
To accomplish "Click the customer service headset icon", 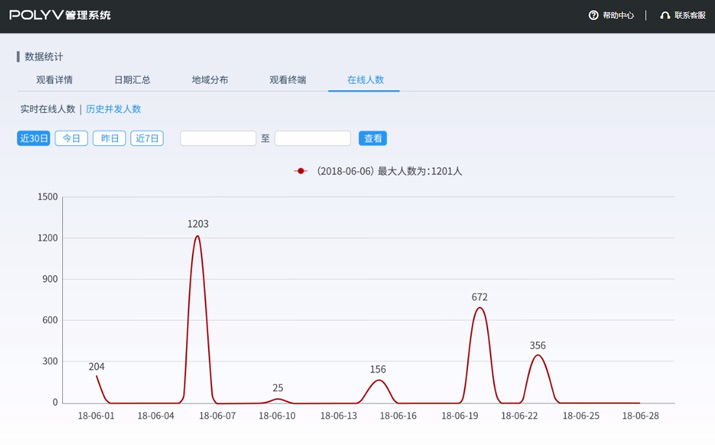I will point(665,16).
